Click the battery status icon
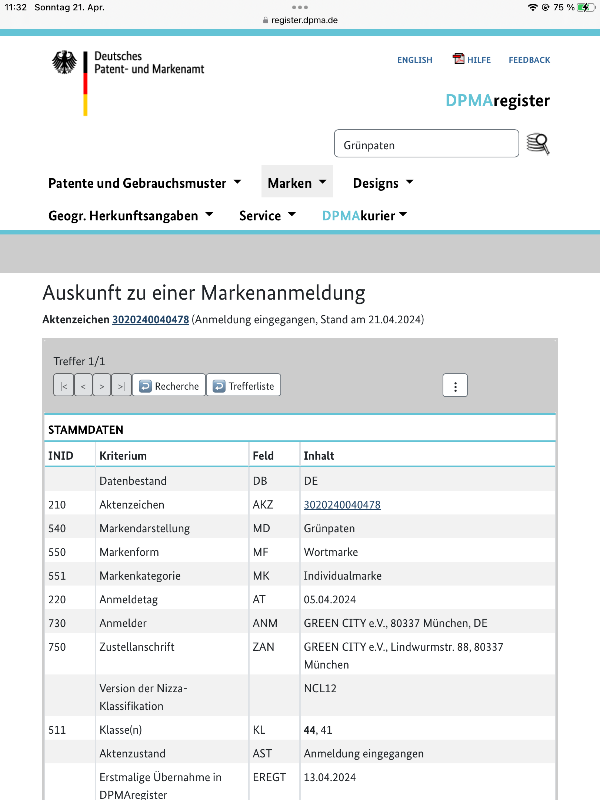 (x=586, y=7)
